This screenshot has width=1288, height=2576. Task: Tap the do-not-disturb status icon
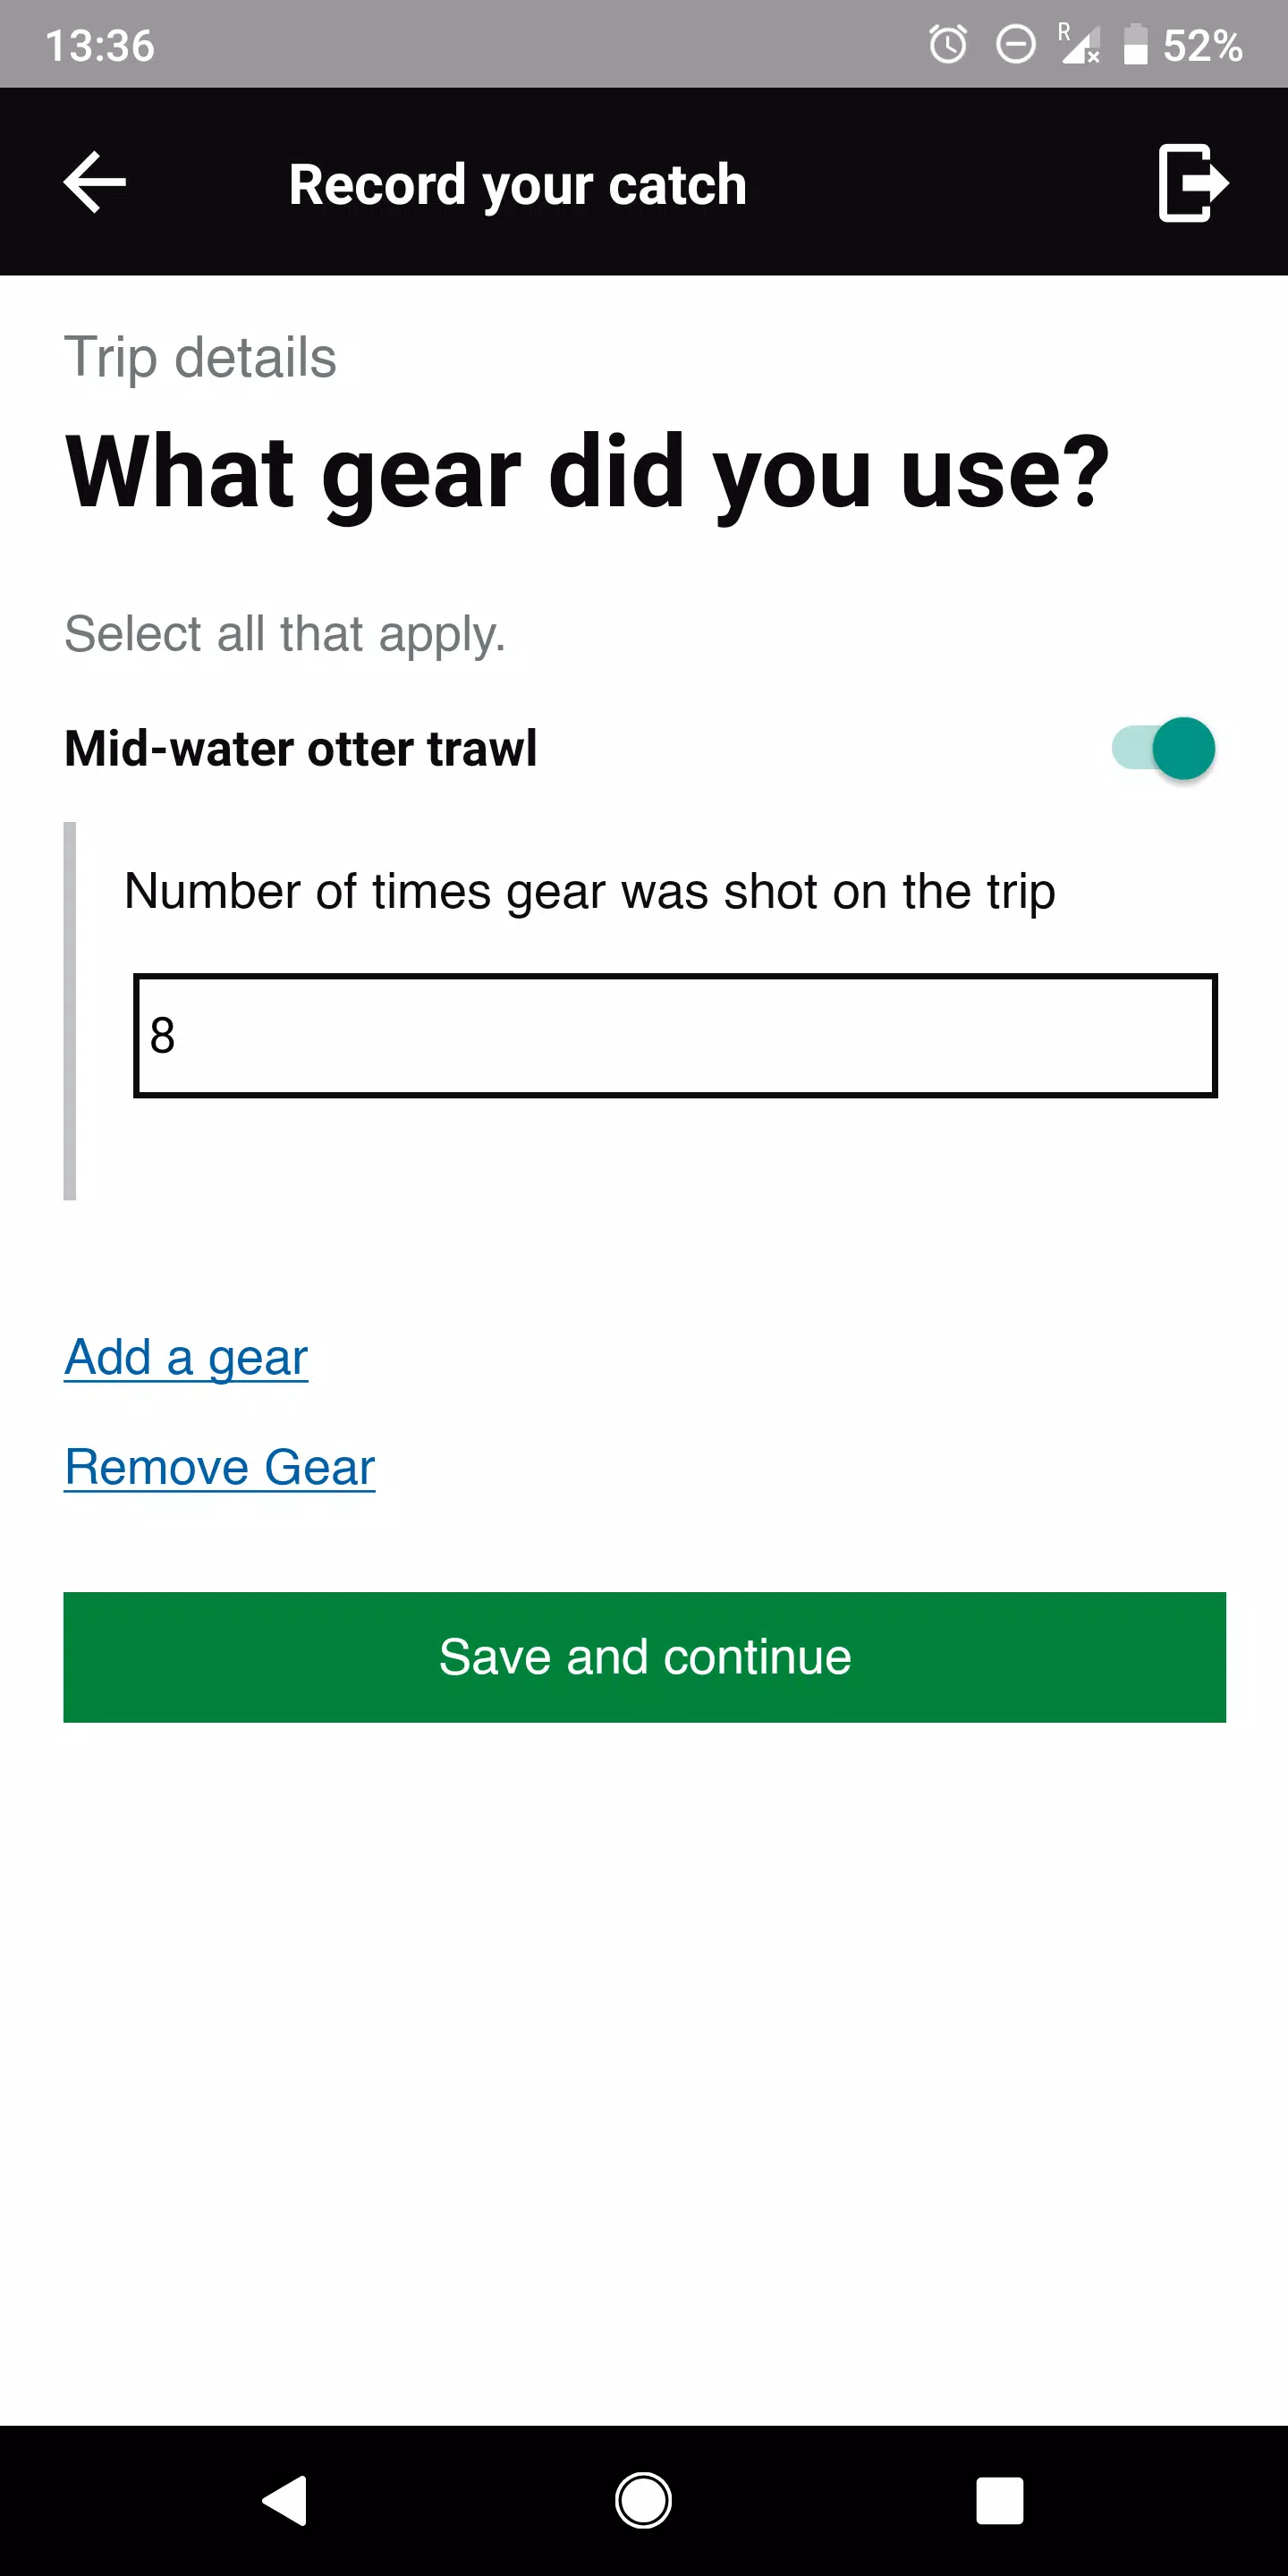1015,45
